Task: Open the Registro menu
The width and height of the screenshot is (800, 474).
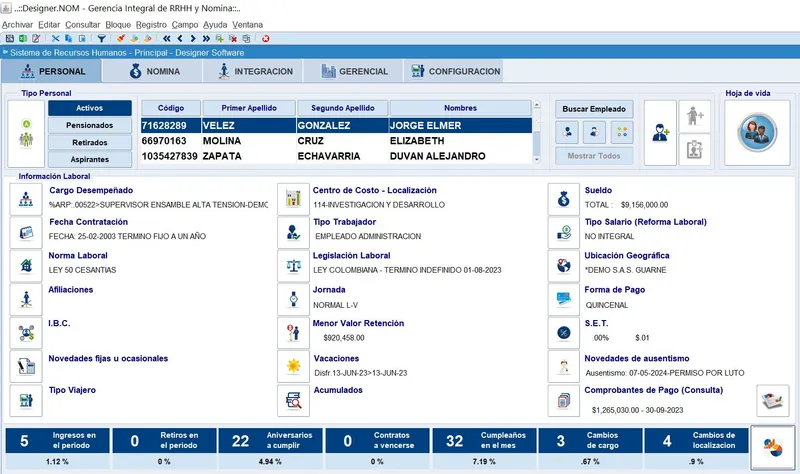Action: 151,24
